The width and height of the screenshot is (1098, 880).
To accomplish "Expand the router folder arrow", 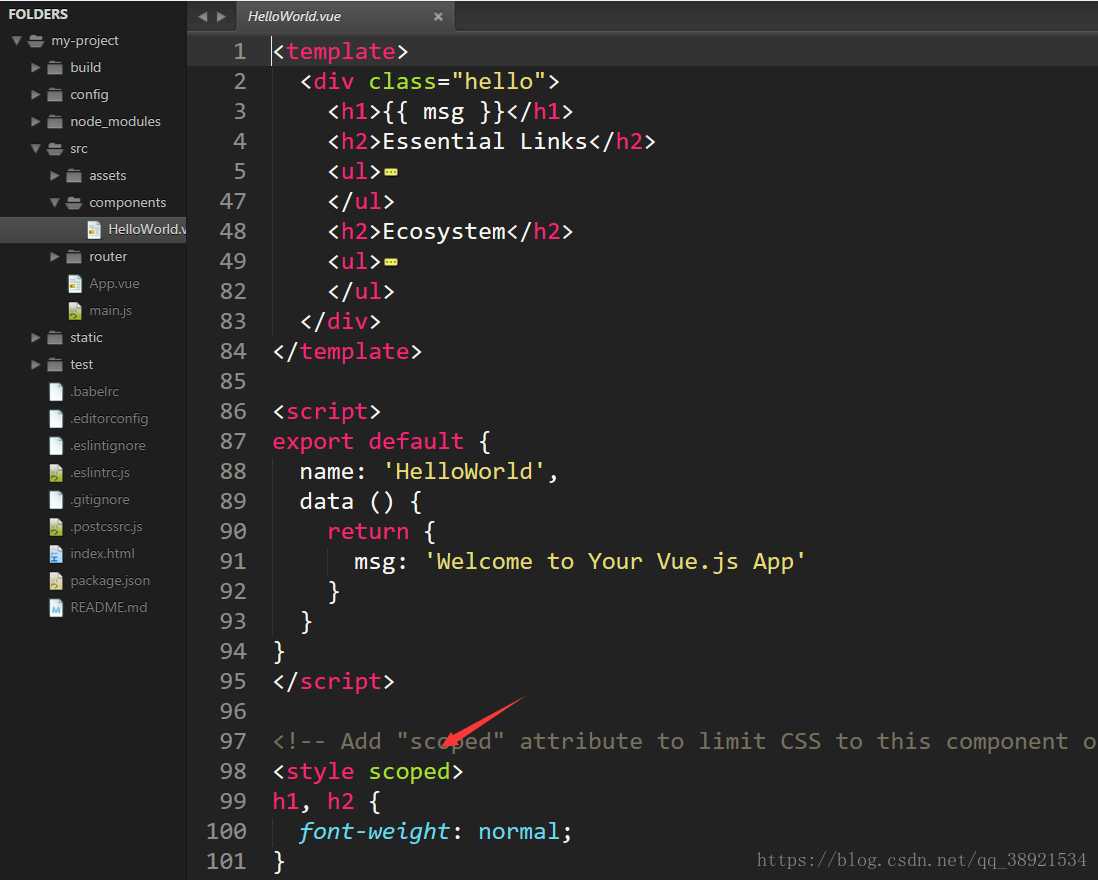I will [x=54, y=256].
